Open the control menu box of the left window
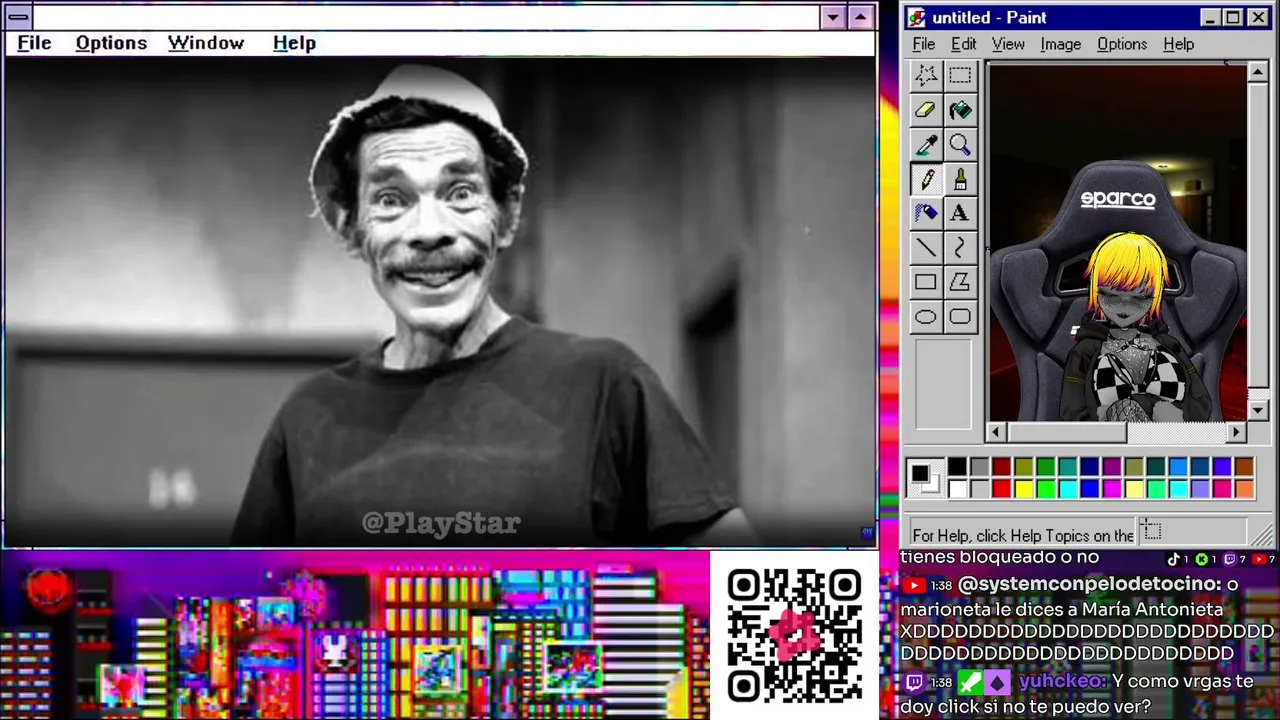The height and width of the screenshot is (720, 1280). (18, 17)
